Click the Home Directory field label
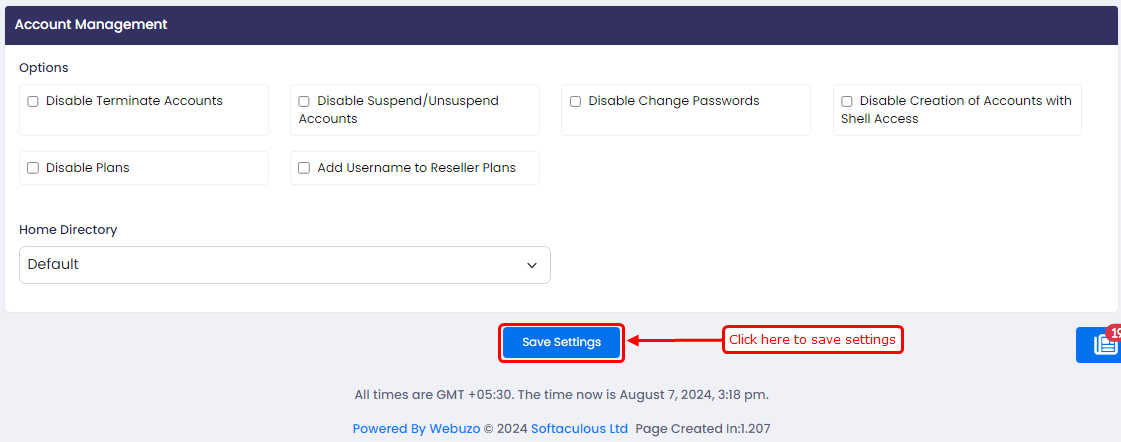Viewport: 1121px width, 442px height. point(68,230)
